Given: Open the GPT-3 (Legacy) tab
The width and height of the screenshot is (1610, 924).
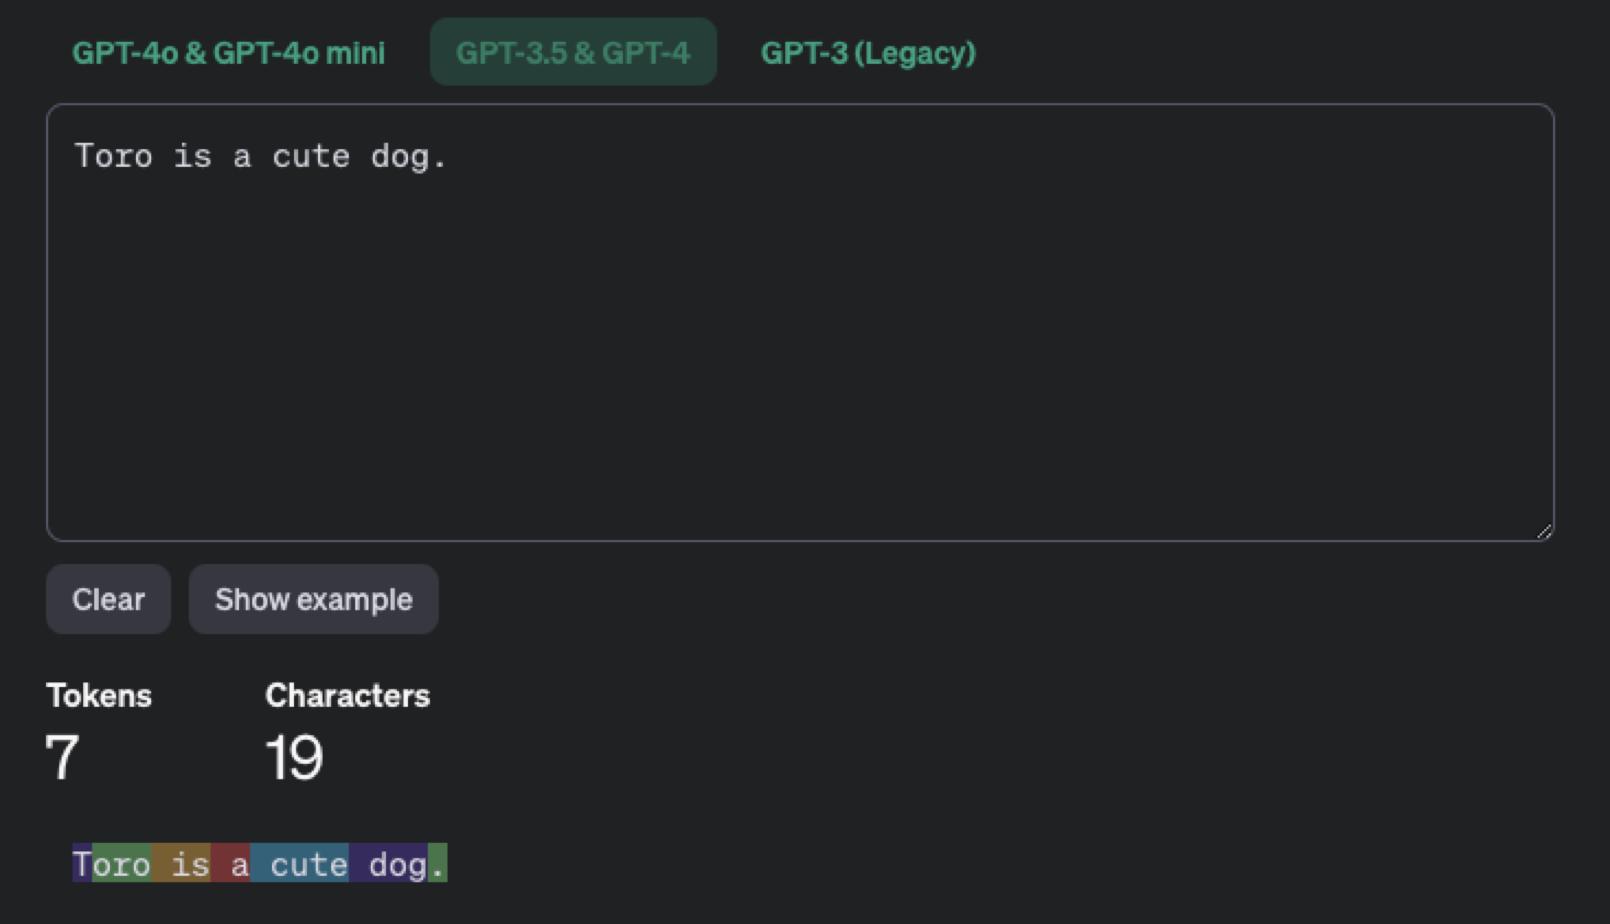Looking at the screenshot, I should click(x=868, y=52).
